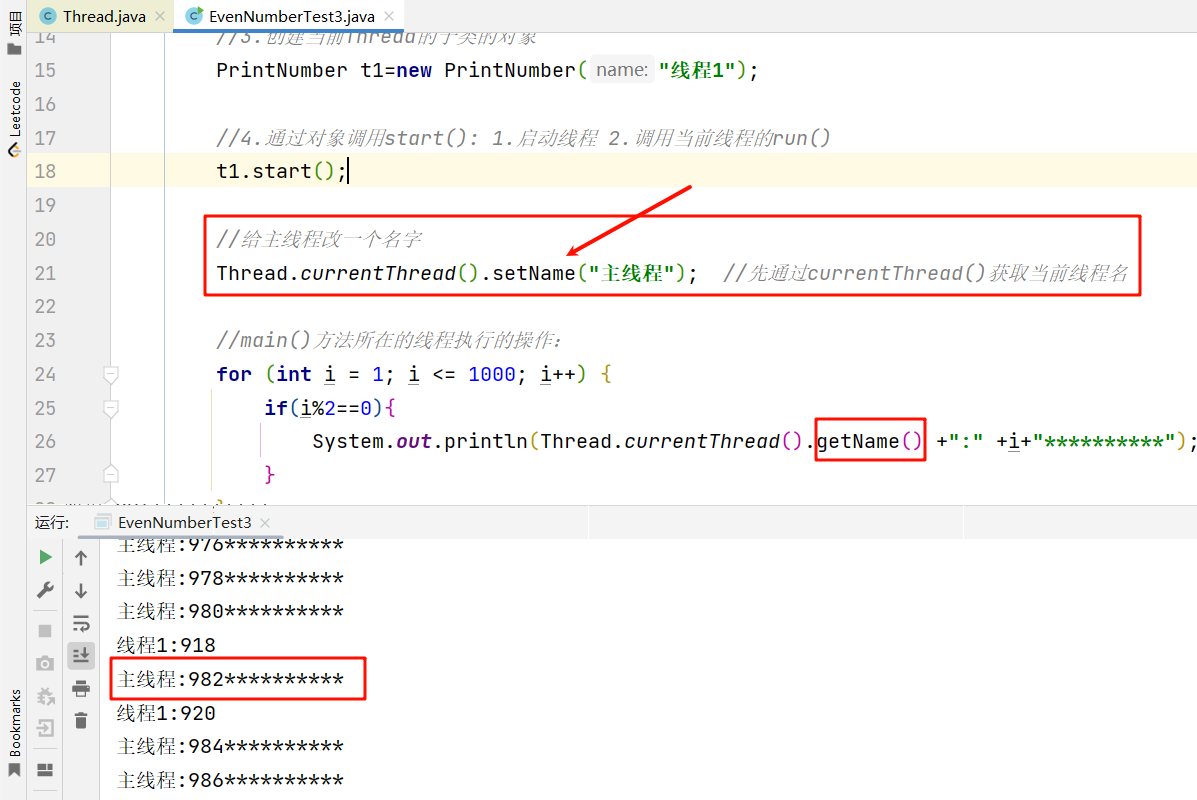Open the 项目 project tool window
The height and width of the screenshot is (800, 1197).
tap(14, 30)
